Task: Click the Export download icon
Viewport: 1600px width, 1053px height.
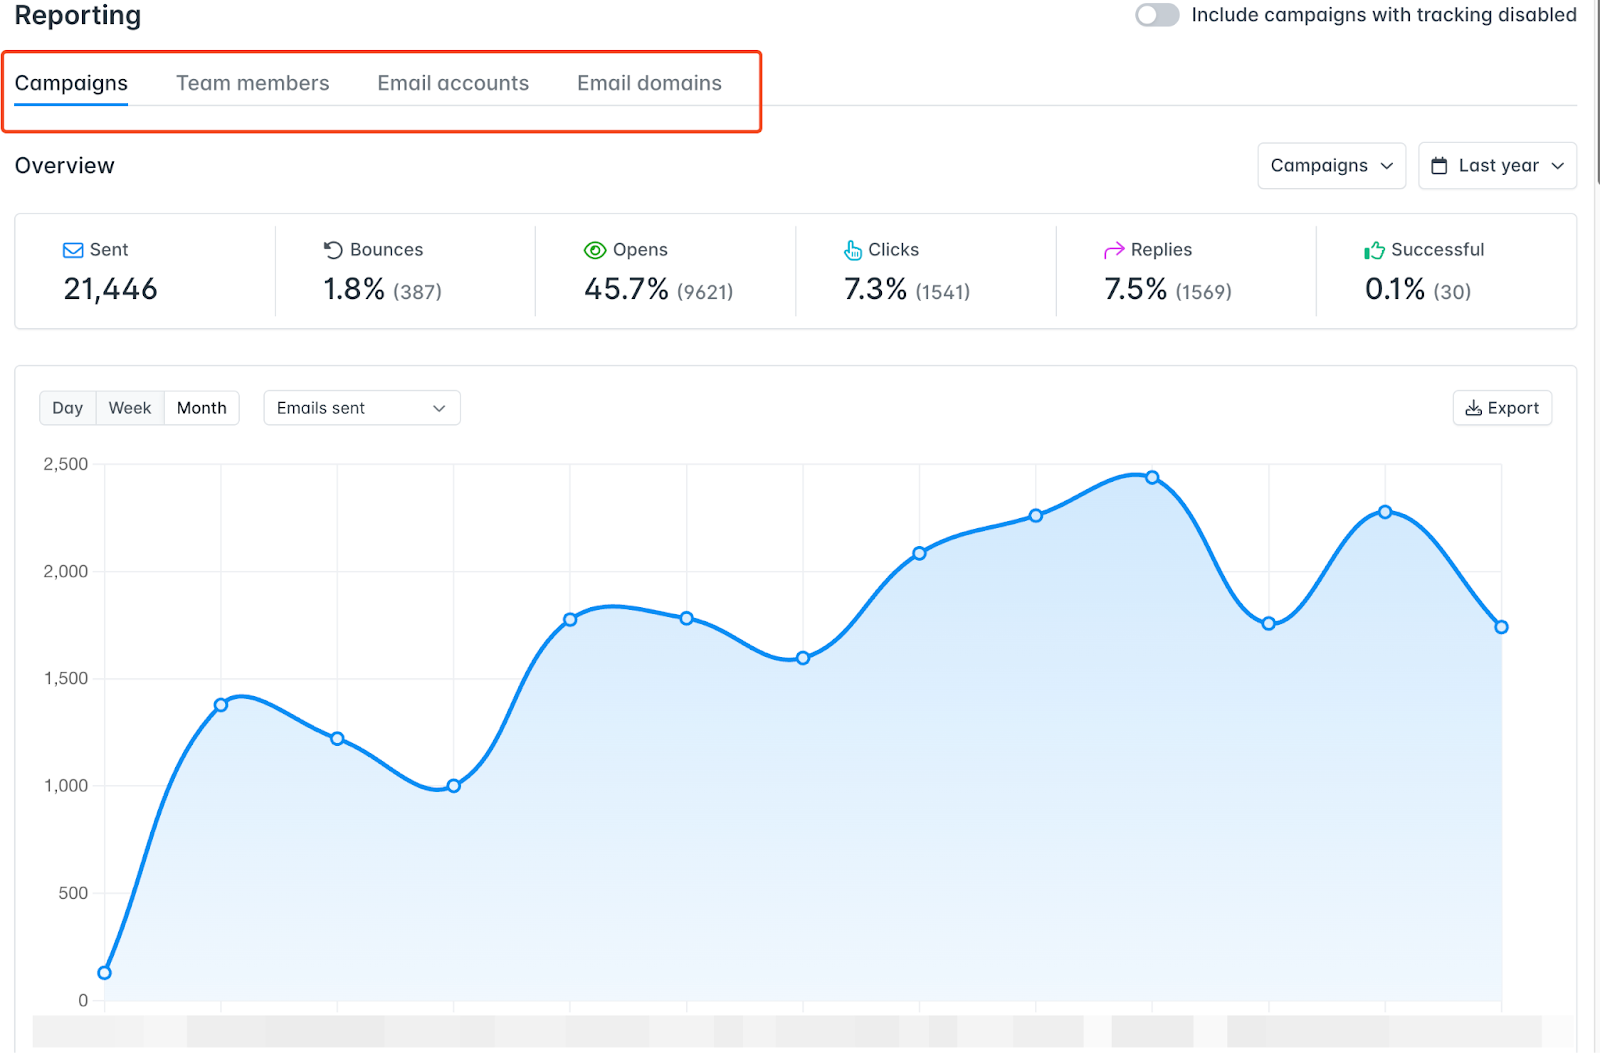Action: [1472, 407]
